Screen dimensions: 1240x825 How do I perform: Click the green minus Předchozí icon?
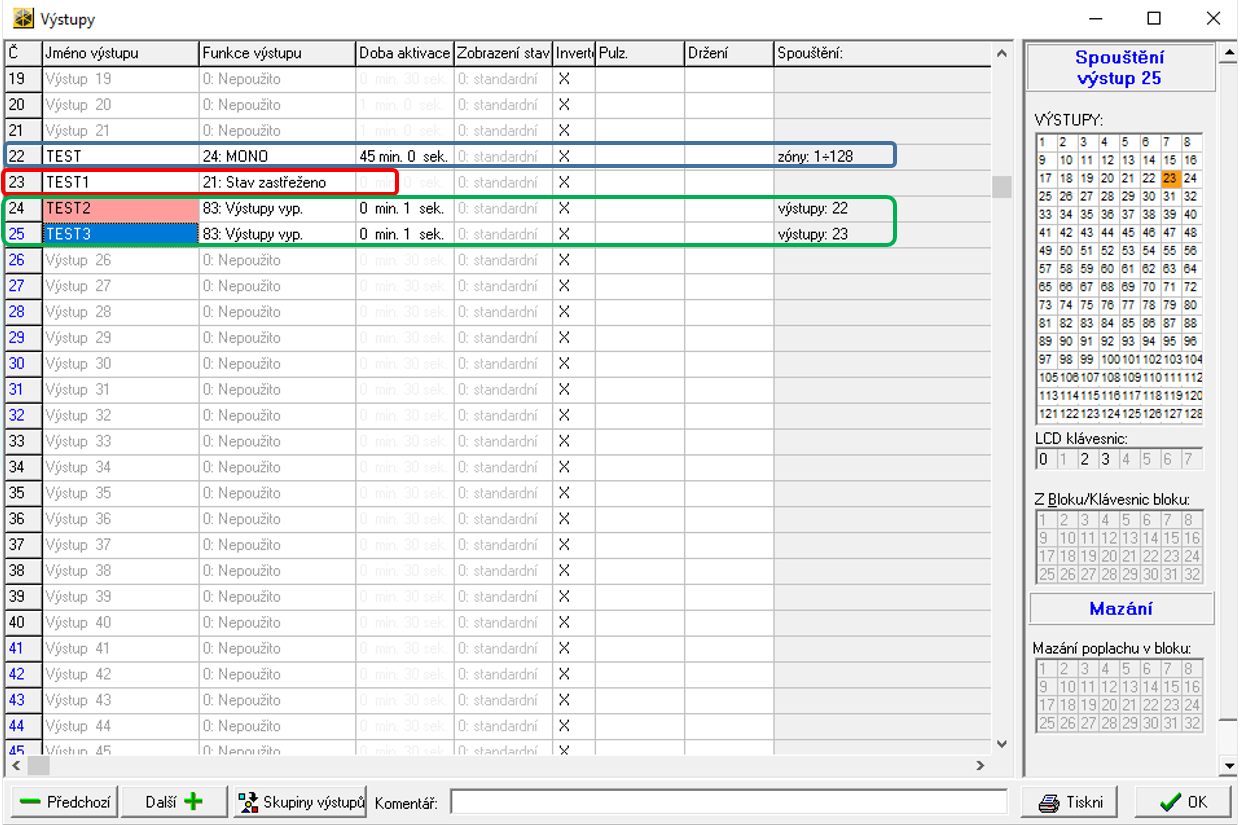click(30, 802)
